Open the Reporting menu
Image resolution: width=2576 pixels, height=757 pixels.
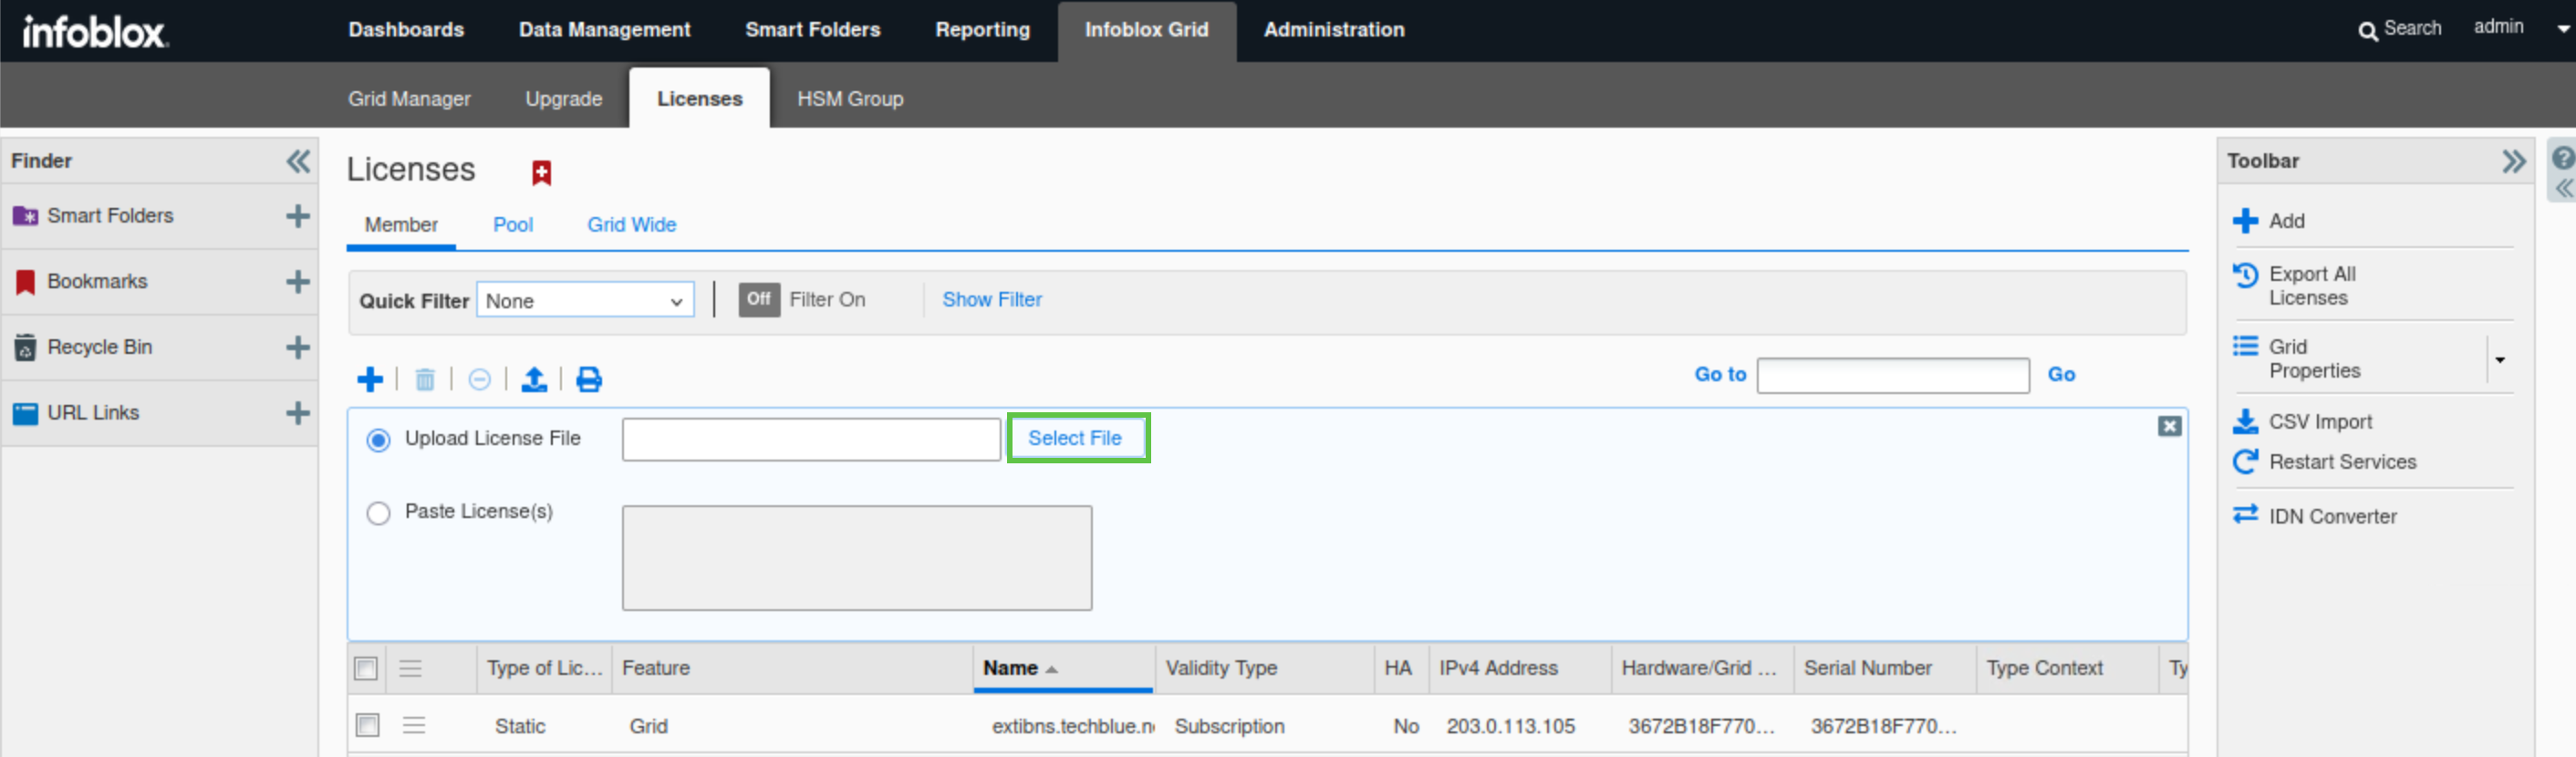point(982,30)
